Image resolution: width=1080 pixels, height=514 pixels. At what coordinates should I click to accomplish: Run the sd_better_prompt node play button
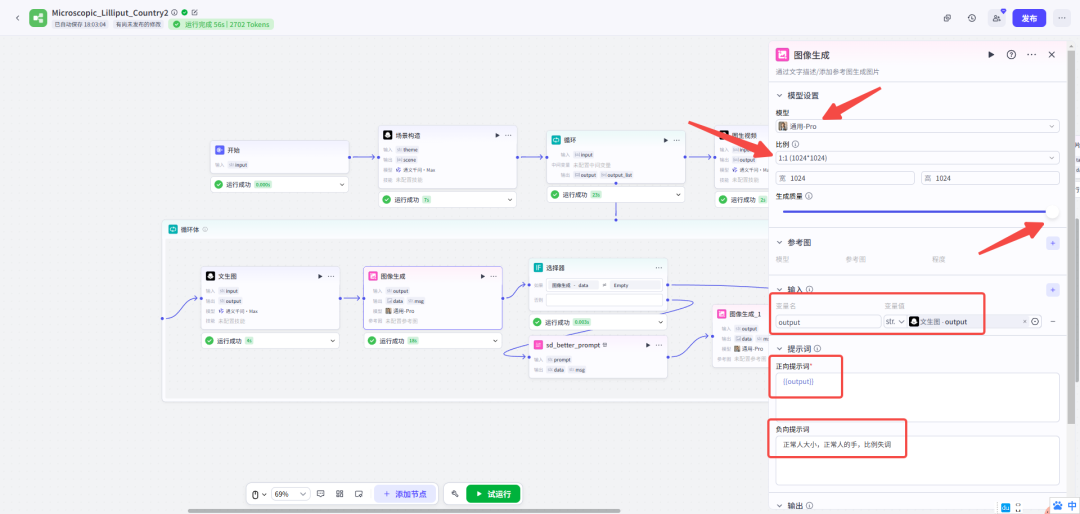(x=647, y=345)
